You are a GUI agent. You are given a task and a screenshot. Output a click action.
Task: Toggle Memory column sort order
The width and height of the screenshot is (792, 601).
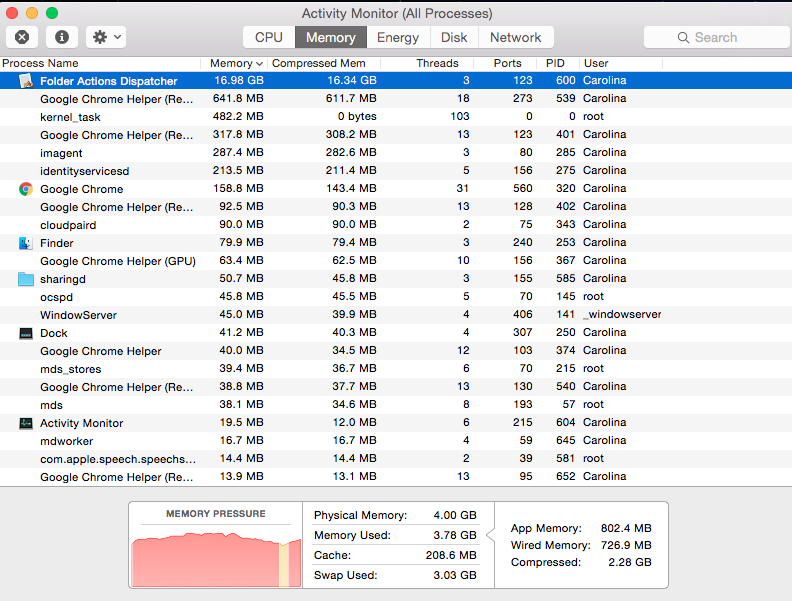click(235, 63)
